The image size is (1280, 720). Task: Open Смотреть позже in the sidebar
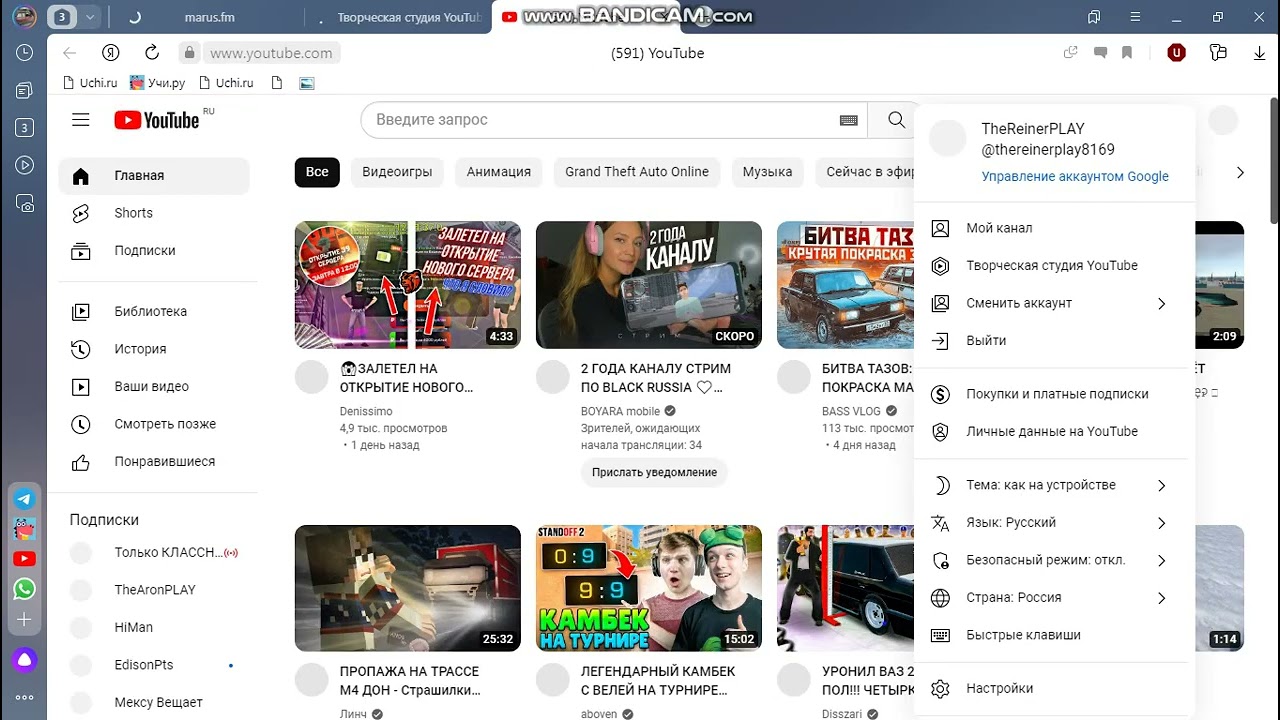pyautogui.click(x=154, y=424)
